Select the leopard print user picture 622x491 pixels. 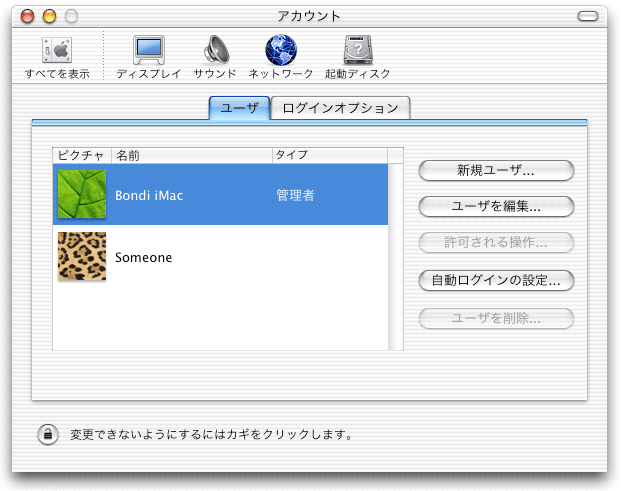(x=82, y=257)
